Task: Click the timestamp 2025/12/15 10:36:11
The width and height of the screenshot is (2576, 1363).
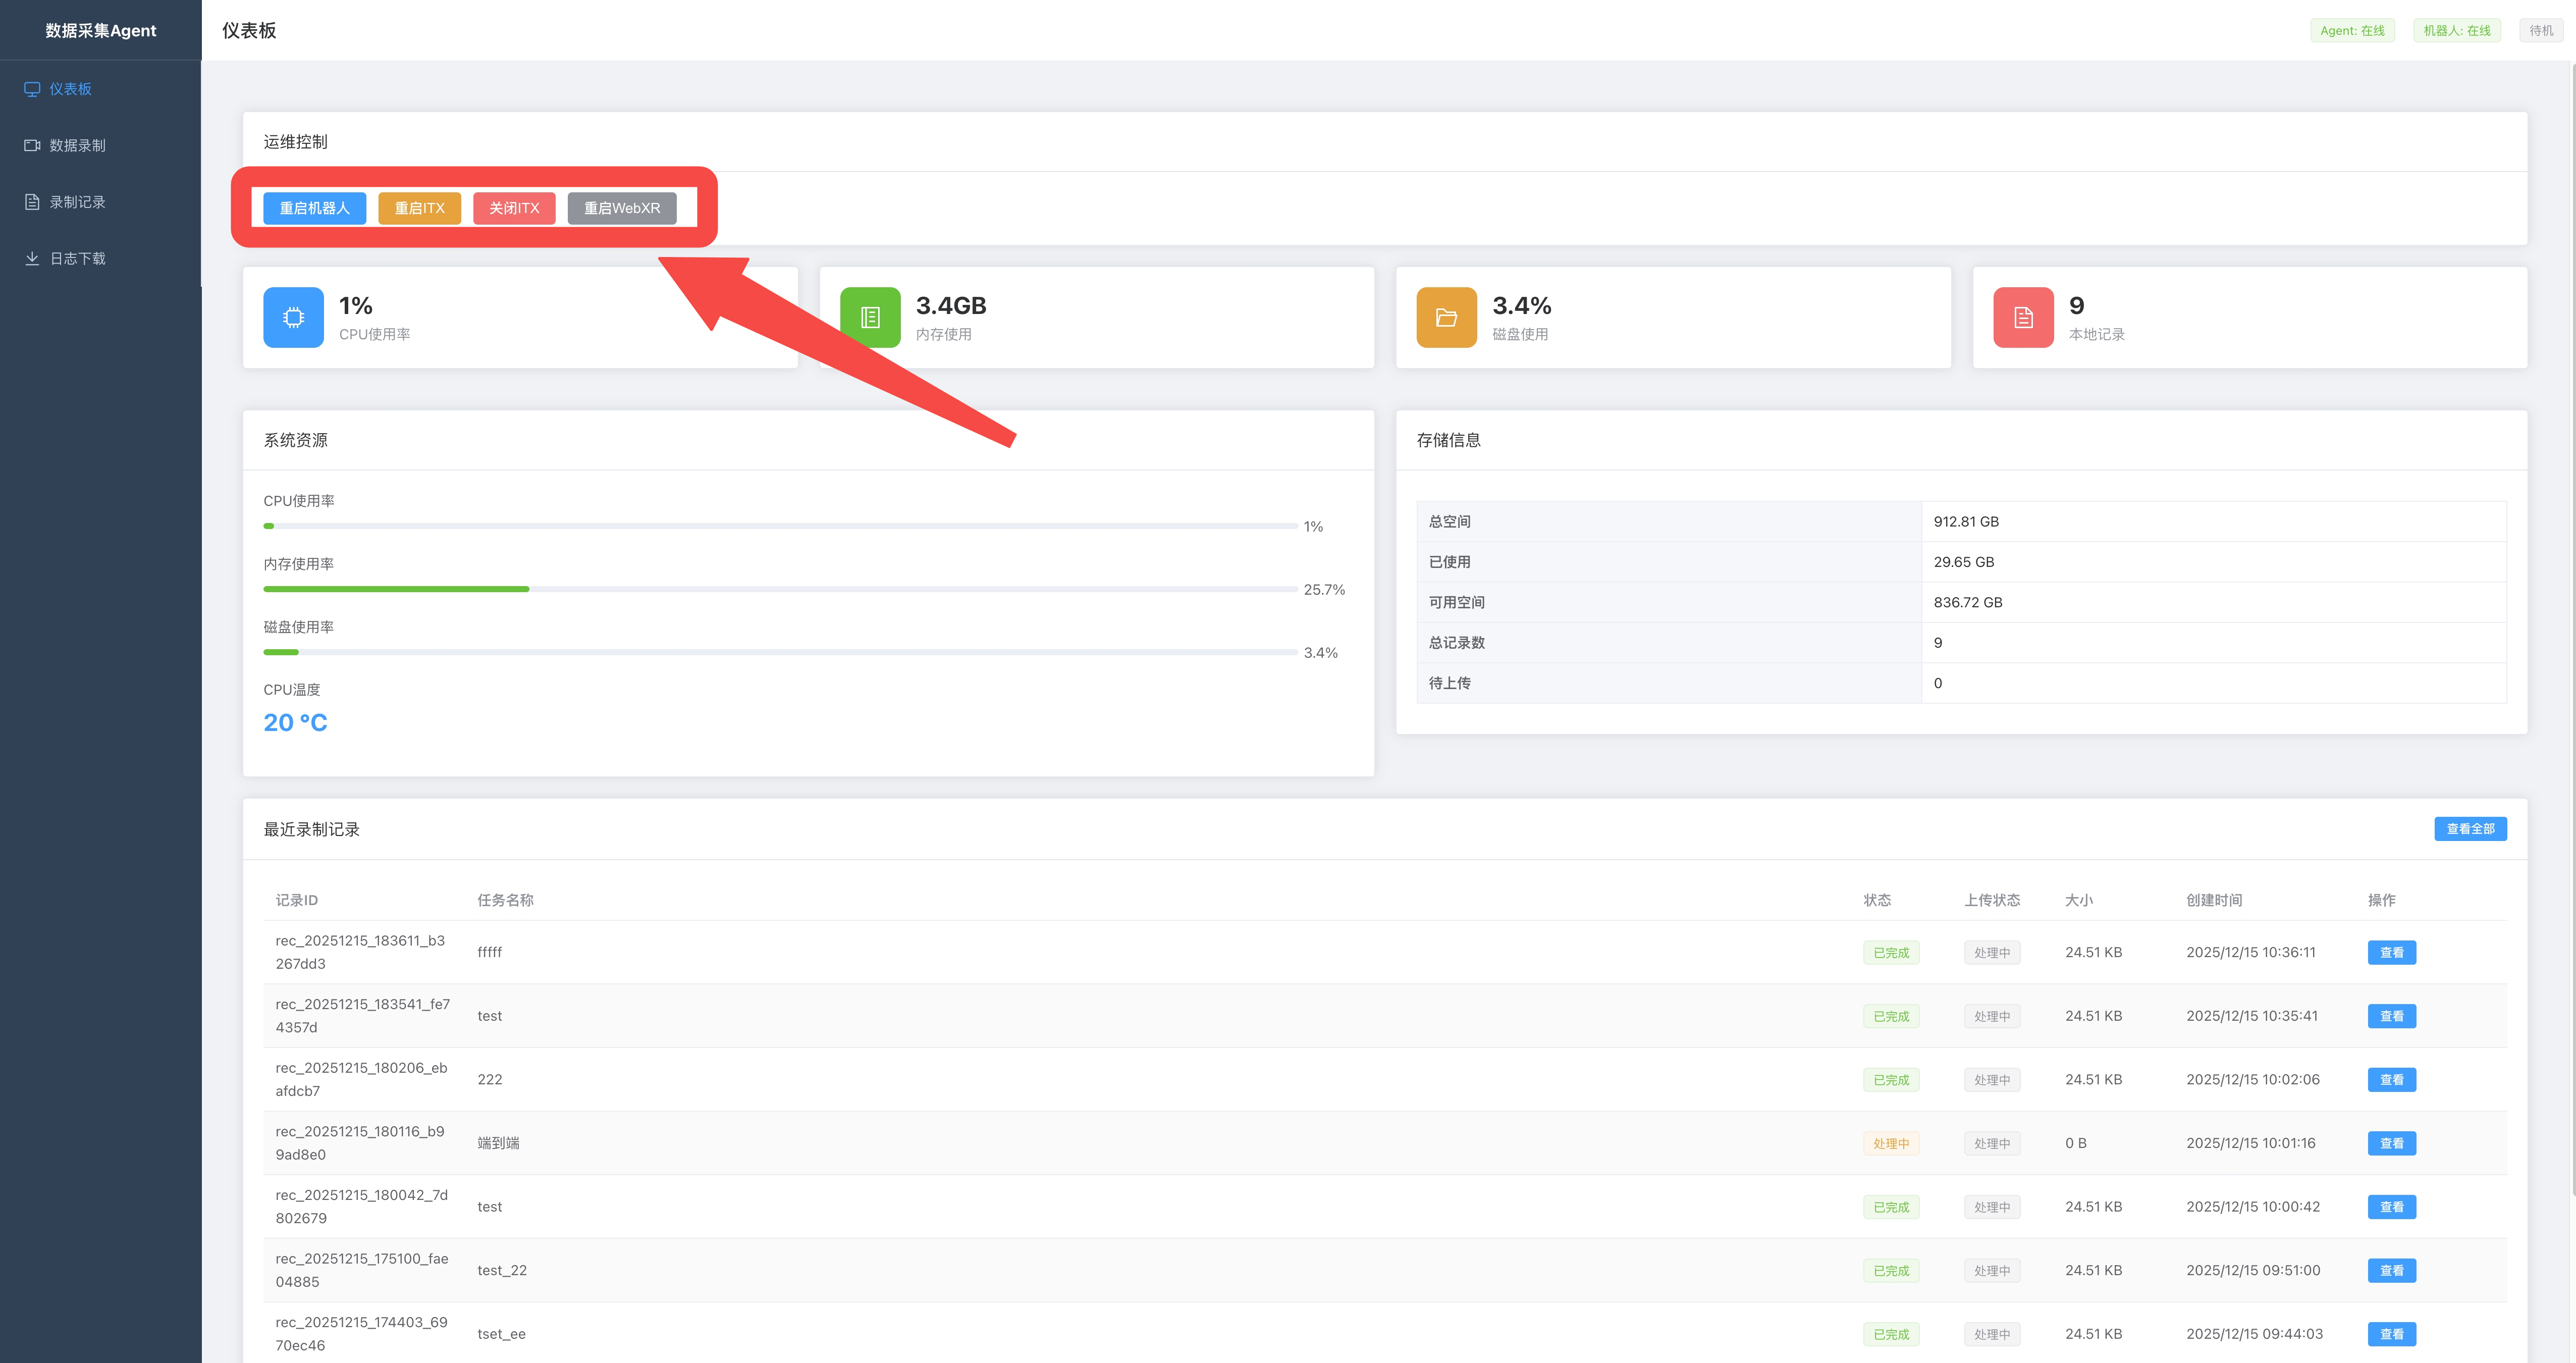Action: [2250, 952]
